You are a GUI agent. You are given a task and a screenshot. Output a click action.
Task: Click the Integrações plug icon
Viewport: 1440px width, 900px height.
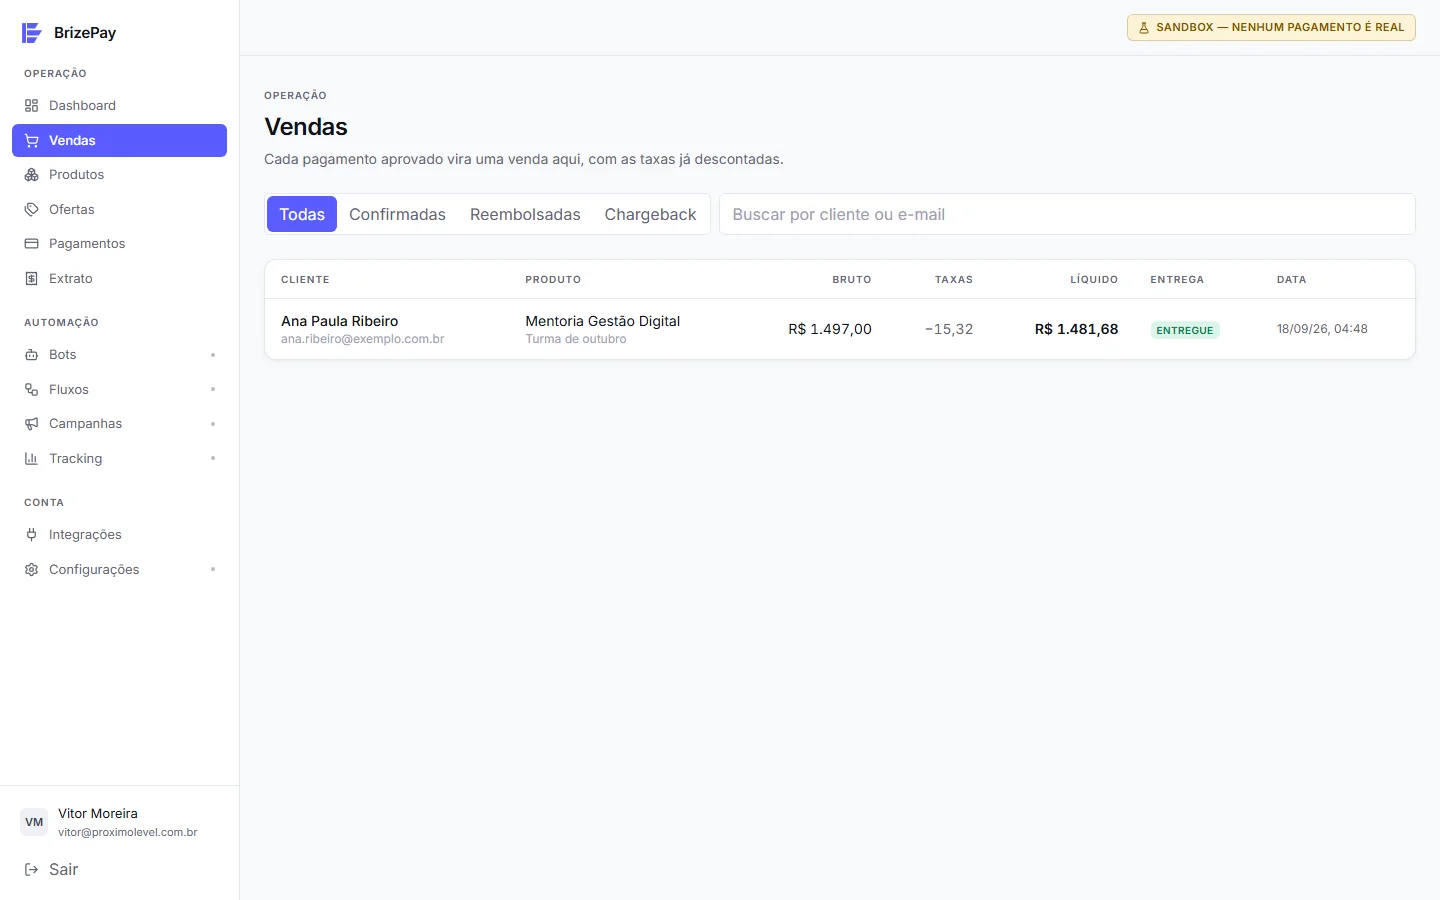[x=31, y=535]
